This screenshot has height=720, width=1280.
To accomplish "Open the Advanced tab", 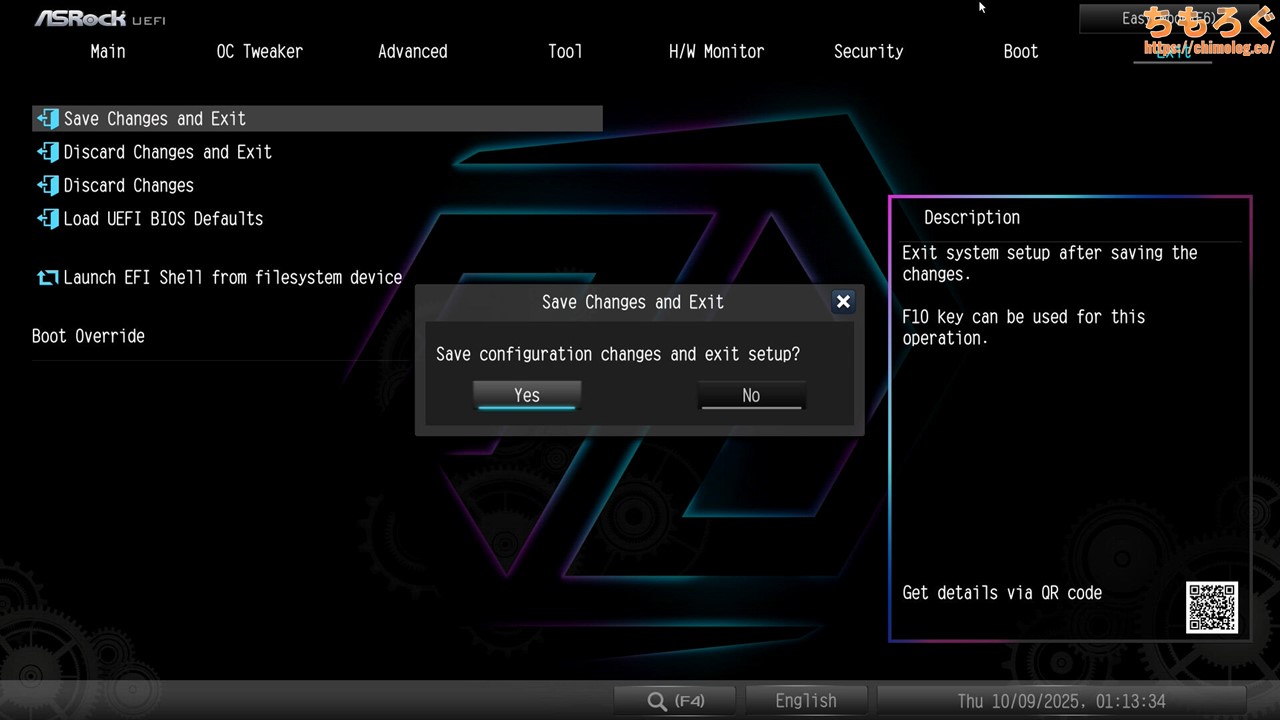I will 412,52.
